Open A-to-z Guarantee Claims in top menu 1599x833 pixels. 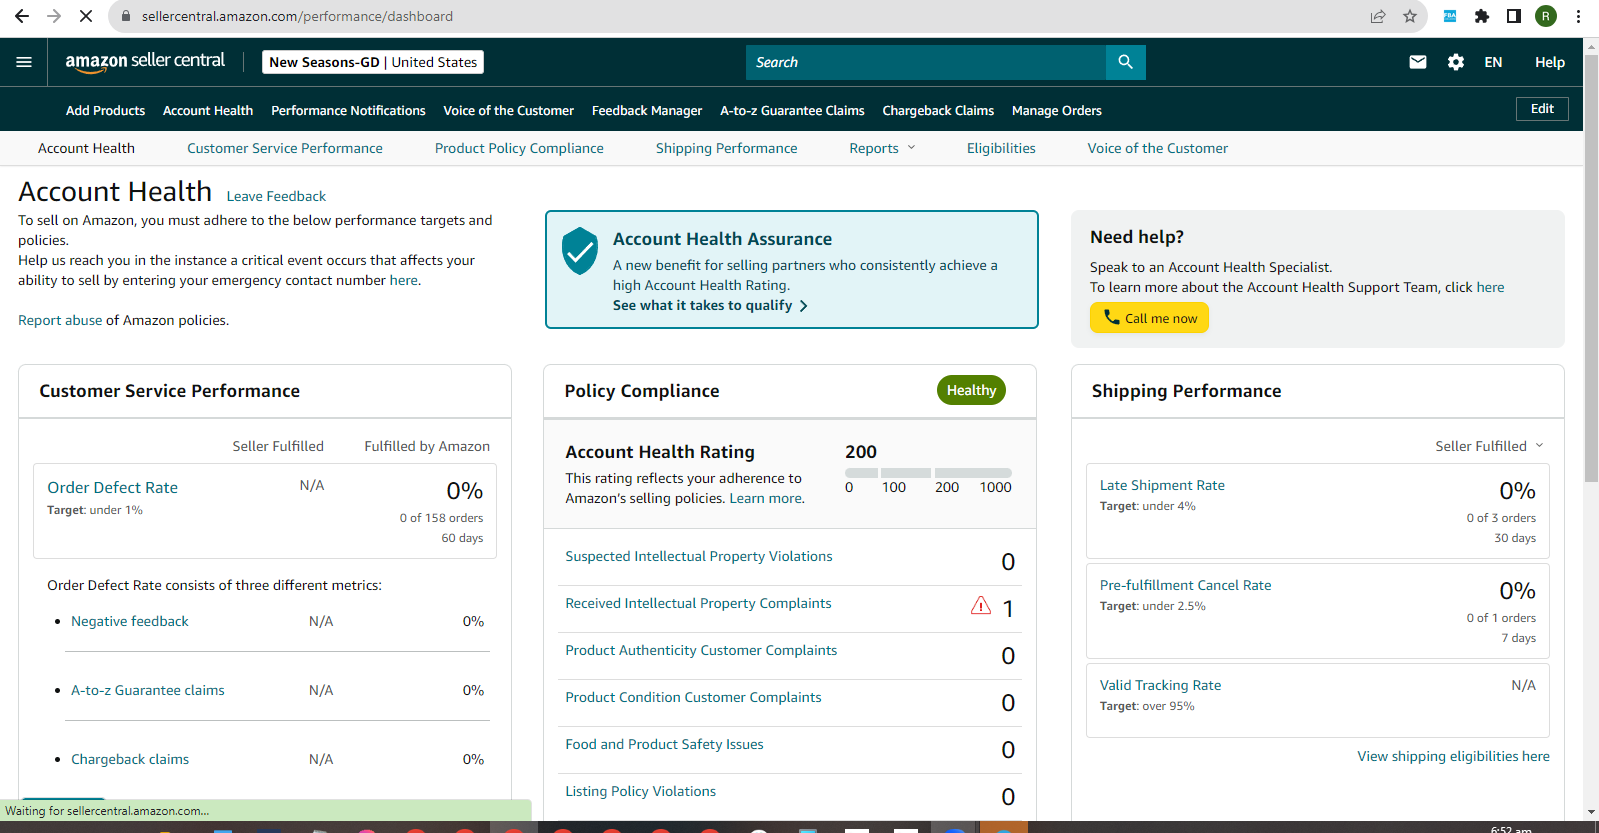[792, 111]
